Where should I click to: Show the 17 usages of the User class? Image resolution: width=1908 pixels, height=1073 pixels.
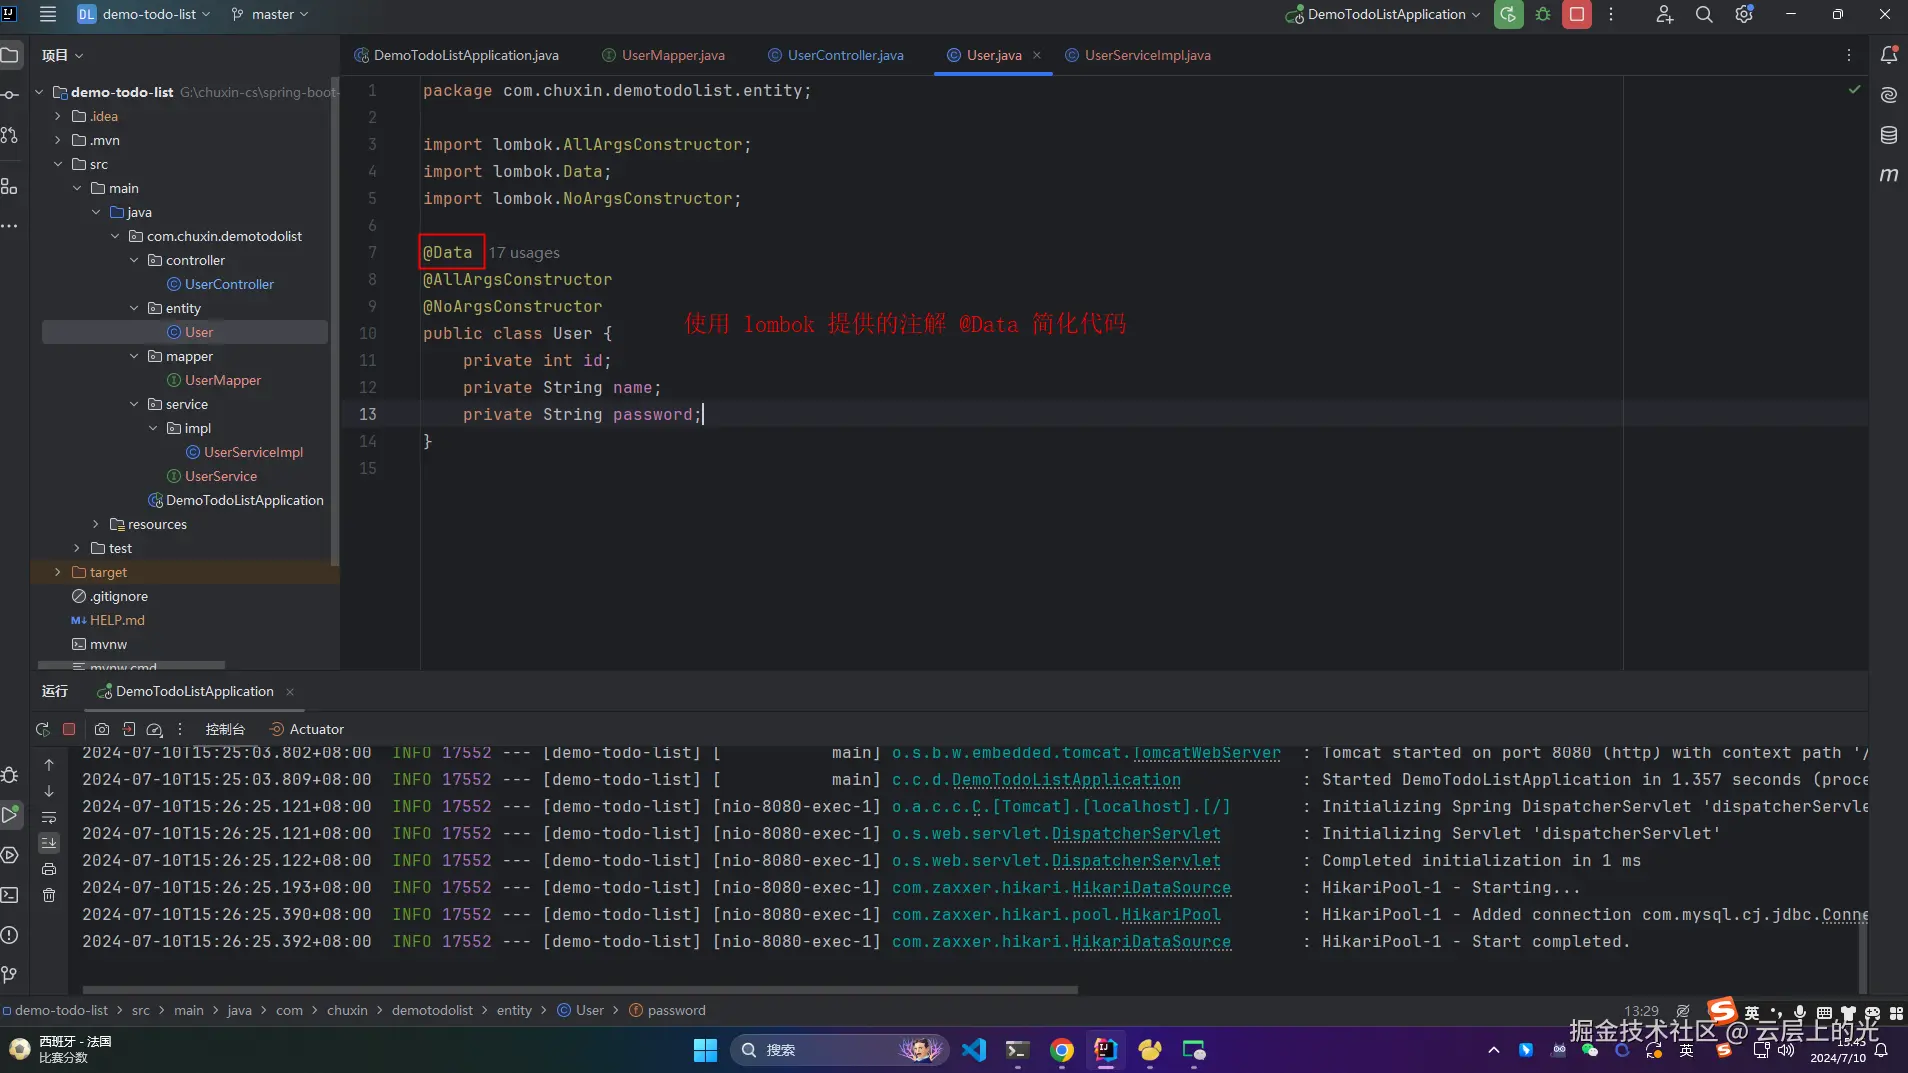[x=524, y=253]
